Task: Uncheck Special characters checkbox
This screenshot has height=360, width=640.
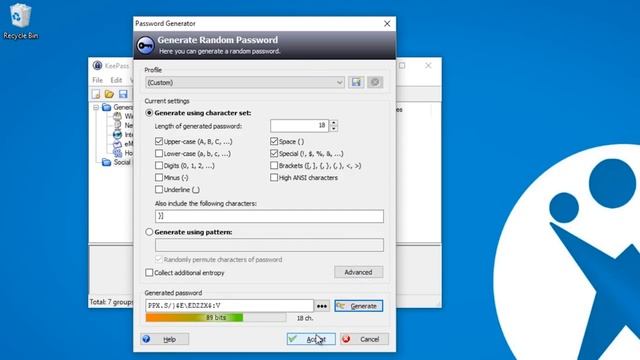Action: [x=274, y=153]
